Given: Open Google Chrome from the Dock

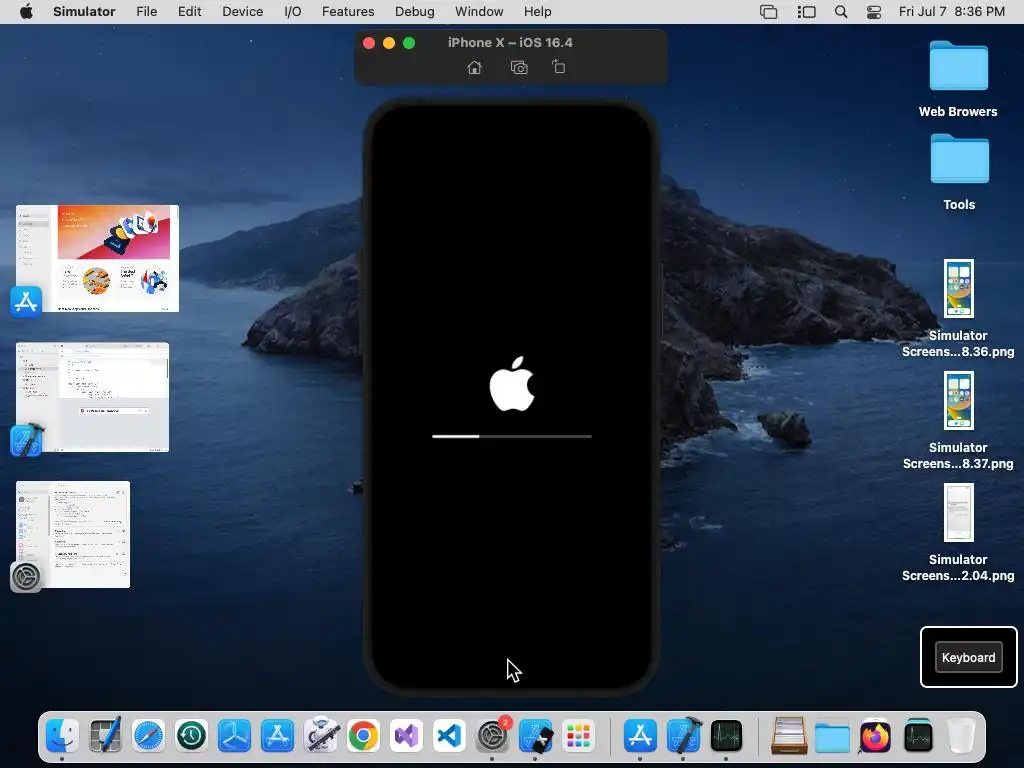Looking at the screenshot, I should (x=363, y=736).
